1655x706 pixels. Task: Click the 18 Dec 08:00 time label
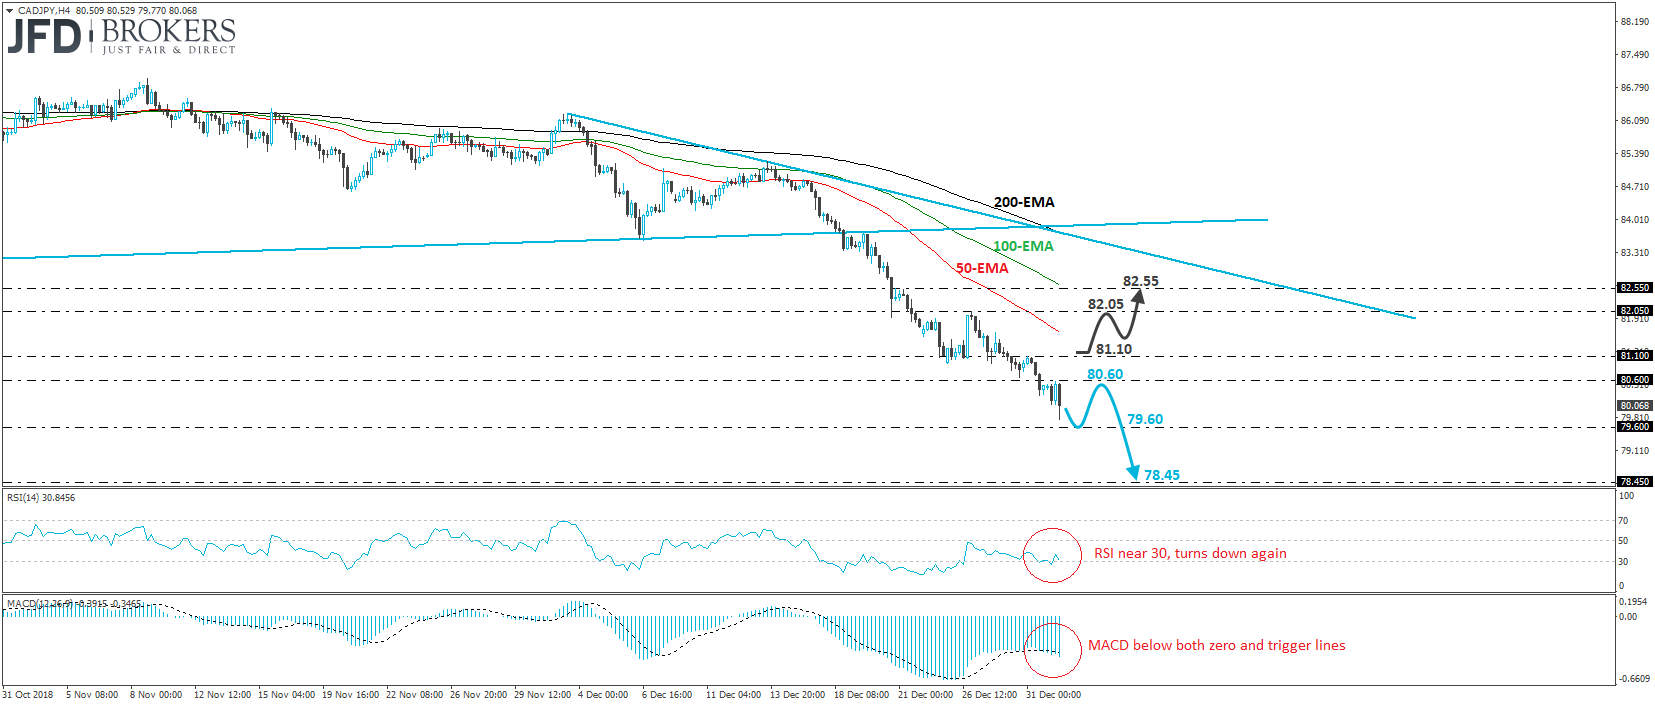[862, 694]
